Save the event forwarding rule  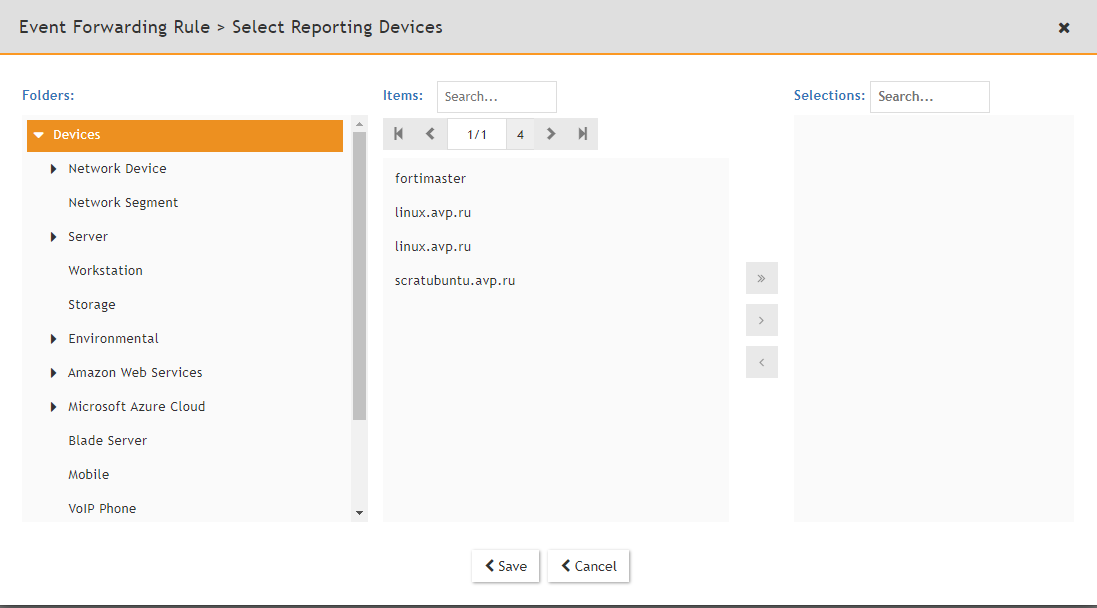(x=505, y=566)
